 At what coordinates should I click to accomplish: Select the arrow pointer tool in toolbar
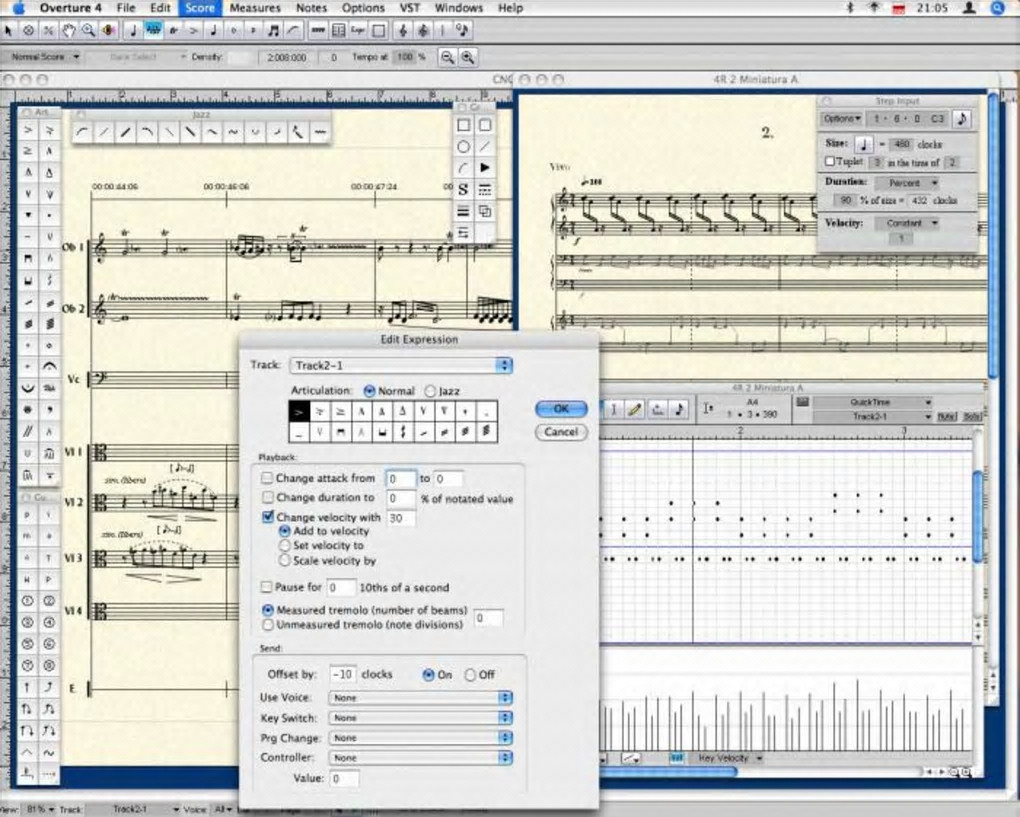9,30
